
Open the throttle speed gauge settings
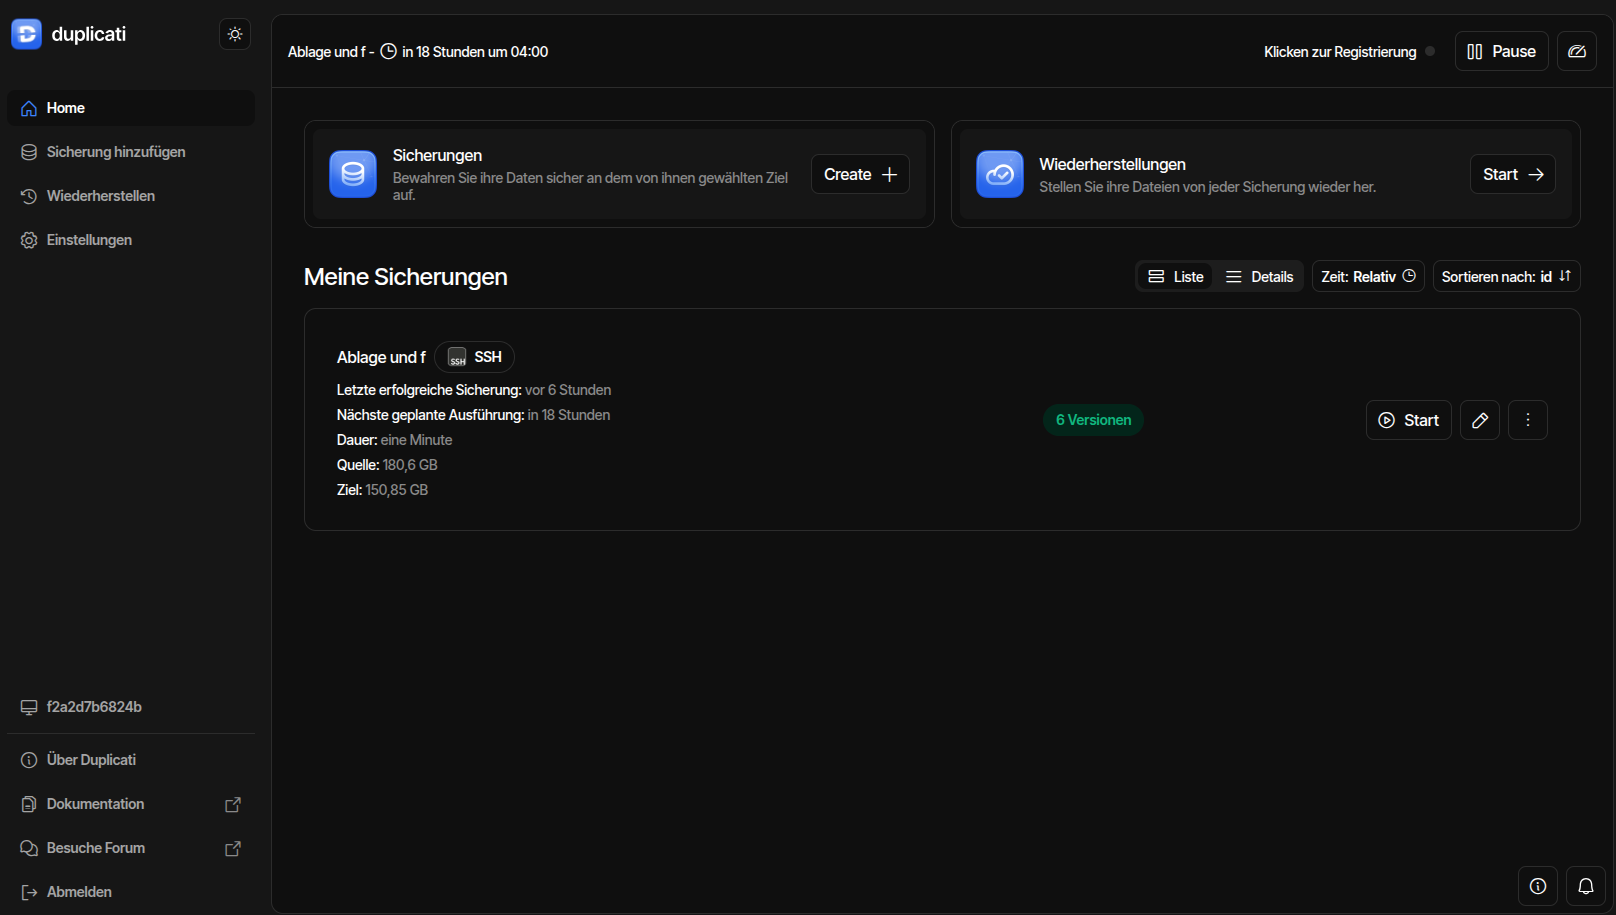pos(1577,51)
